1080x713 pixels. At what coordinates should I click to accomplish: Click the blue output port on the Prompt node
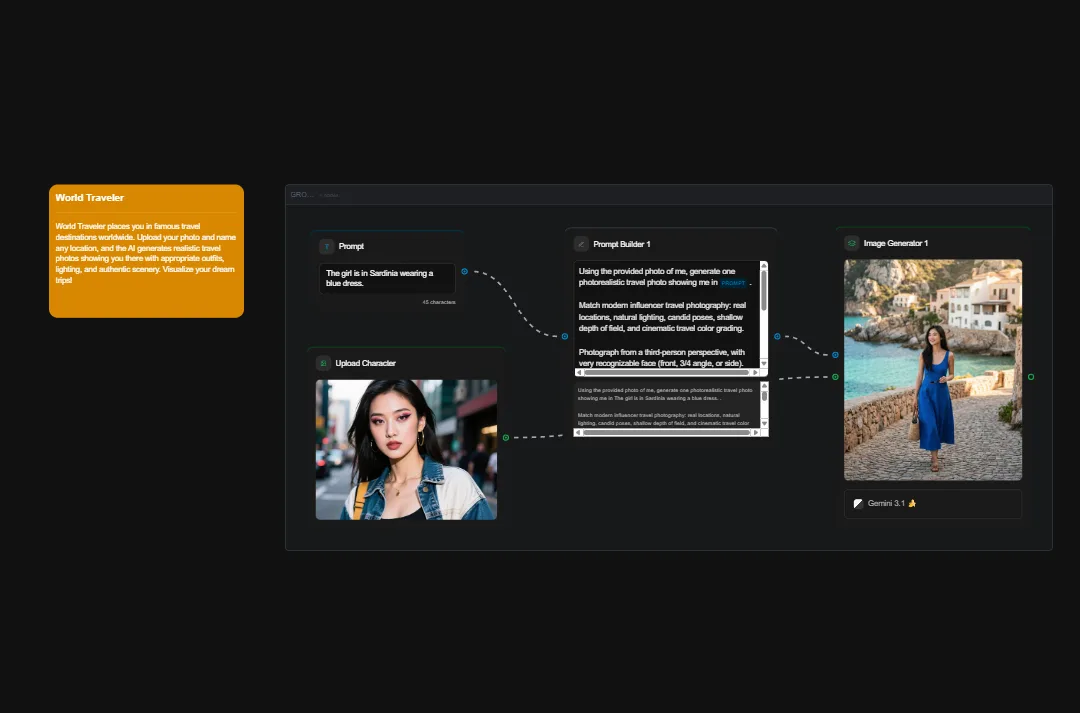(x=465, y=271)
